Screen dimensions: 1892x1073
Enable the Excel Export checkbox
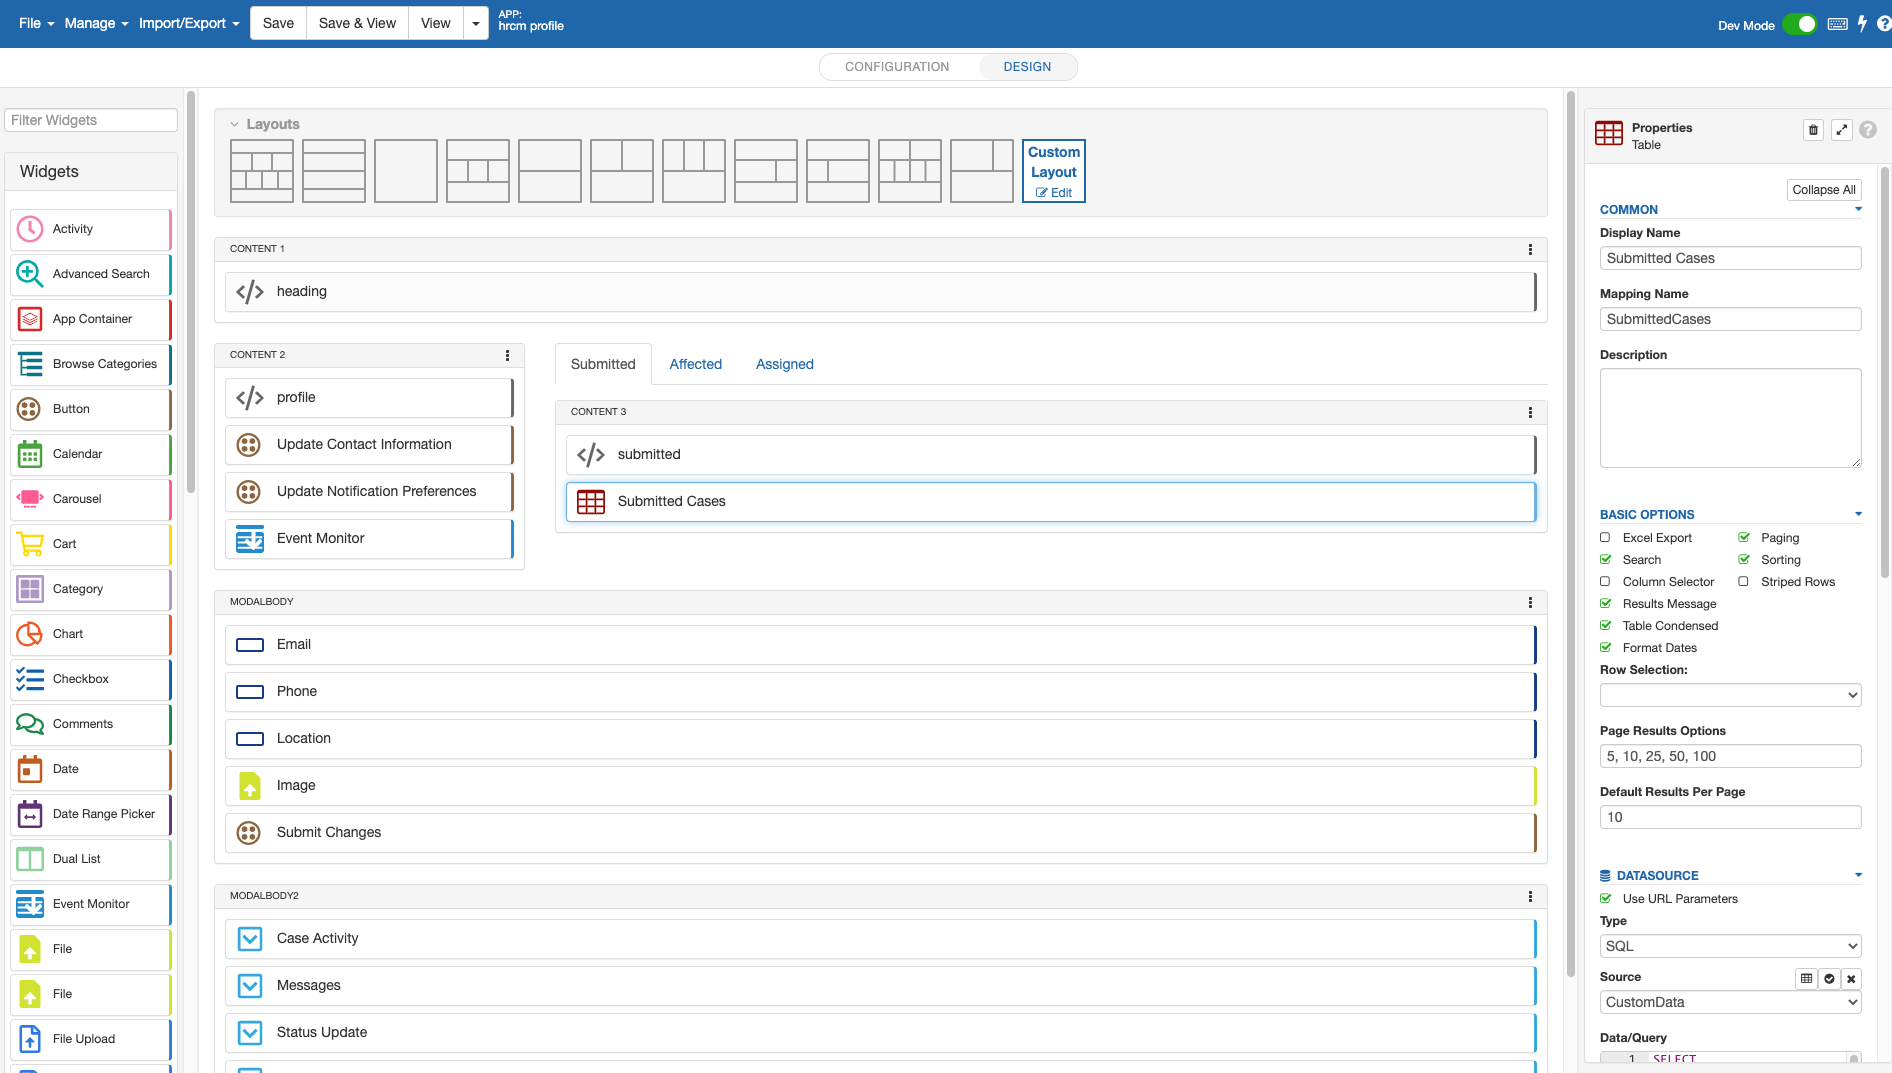click(1605, 538)
